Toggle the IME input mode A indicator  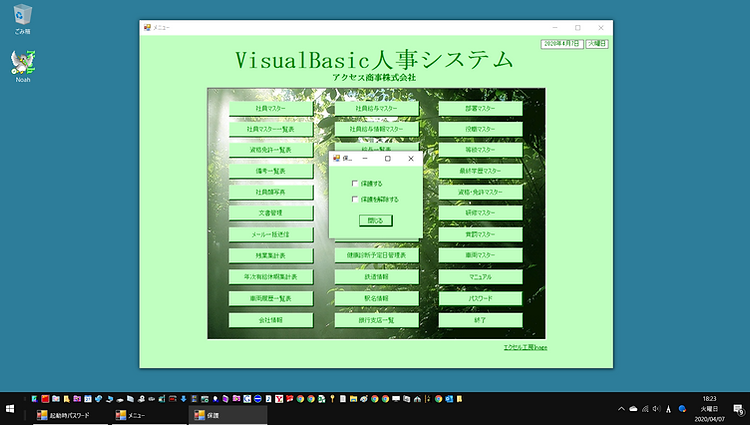pos(669,409)
